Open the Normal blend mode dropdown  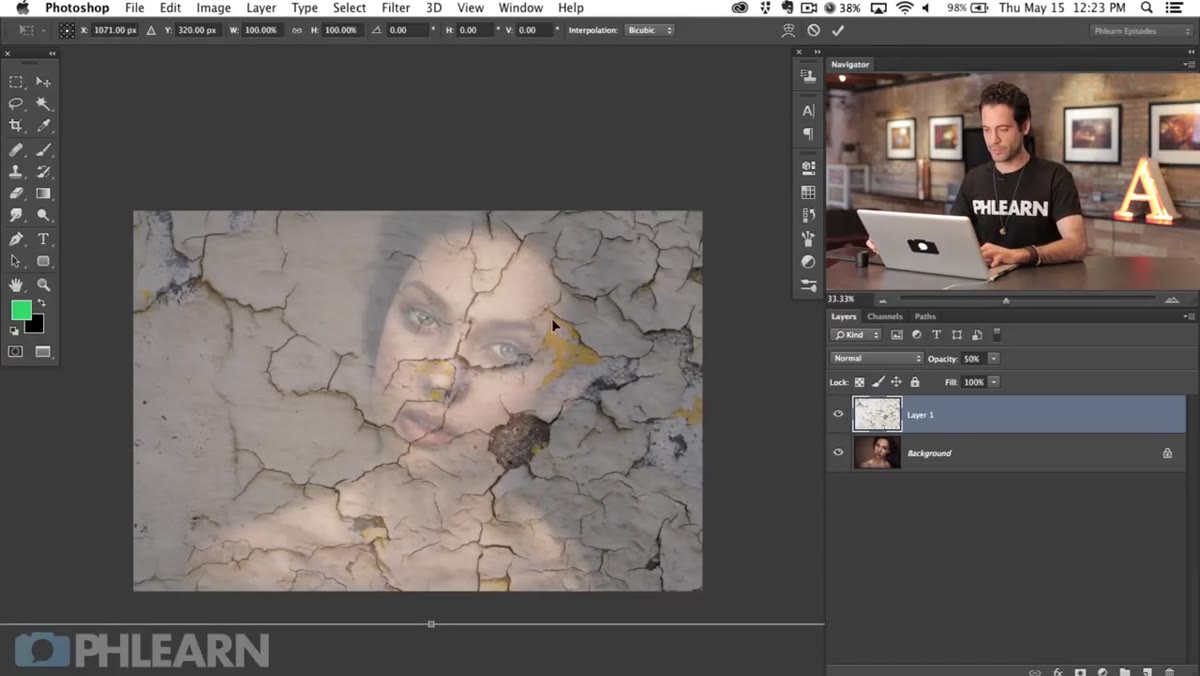tap(876, 358)
